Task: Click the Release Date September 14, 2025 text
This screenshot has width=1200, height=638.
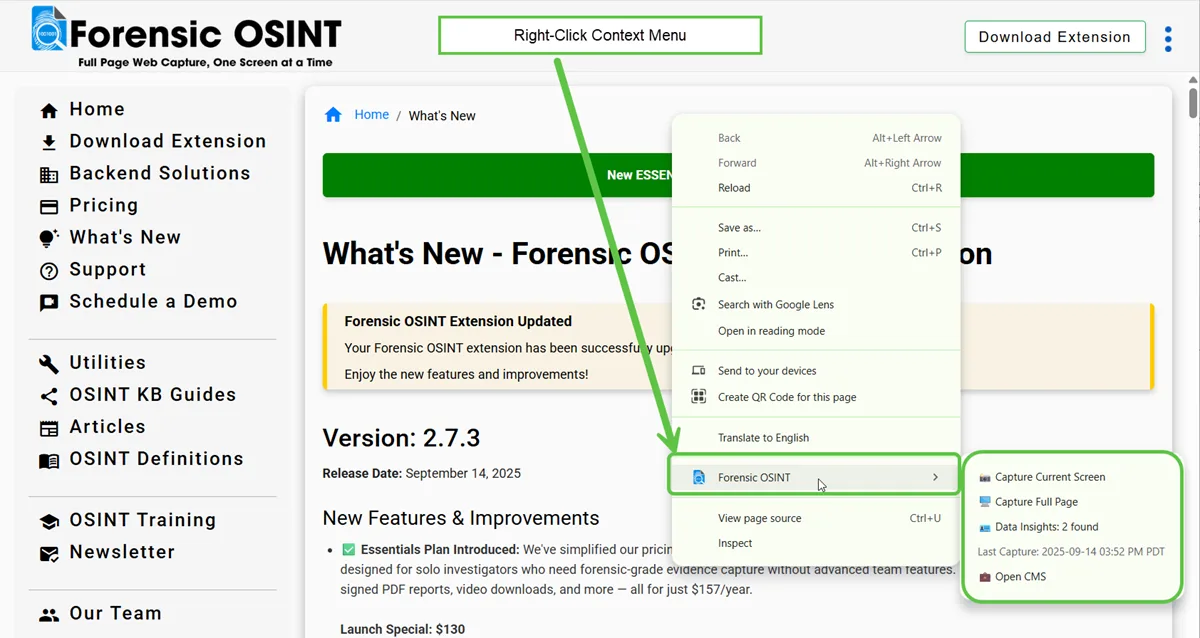Action: click(x=421, y=473)
